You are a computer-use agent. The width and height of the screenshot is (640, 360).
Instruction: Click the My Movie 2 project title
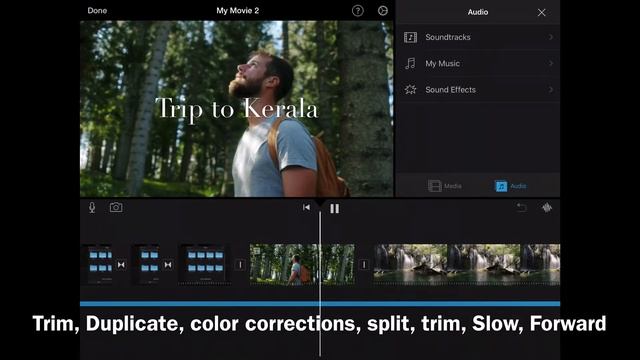pos(238,11)
